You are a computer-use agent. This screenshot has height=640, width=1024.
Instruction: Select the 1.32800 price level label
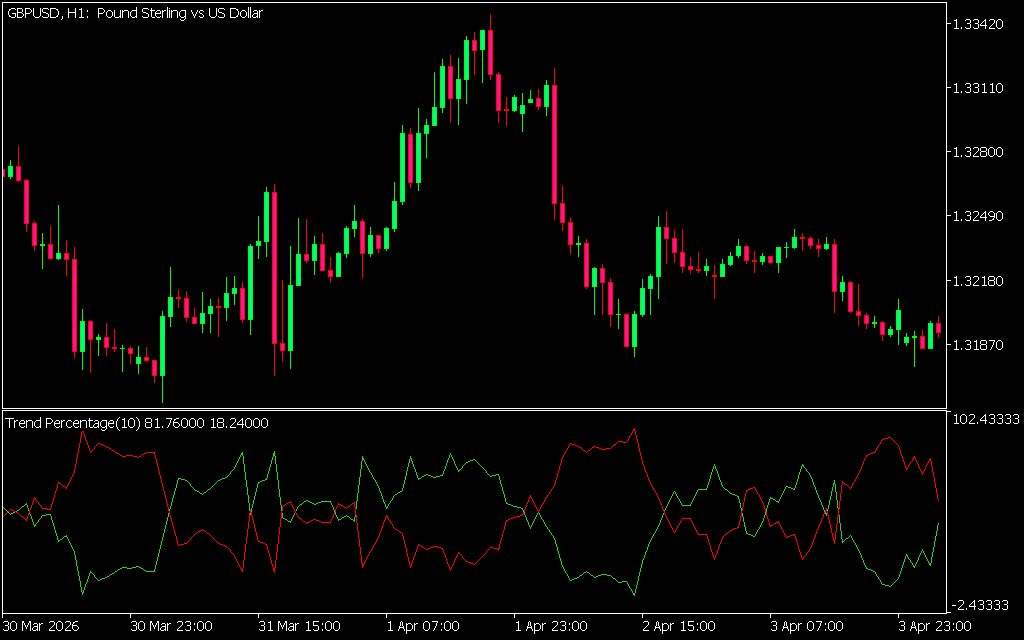[x=981, y=152]
